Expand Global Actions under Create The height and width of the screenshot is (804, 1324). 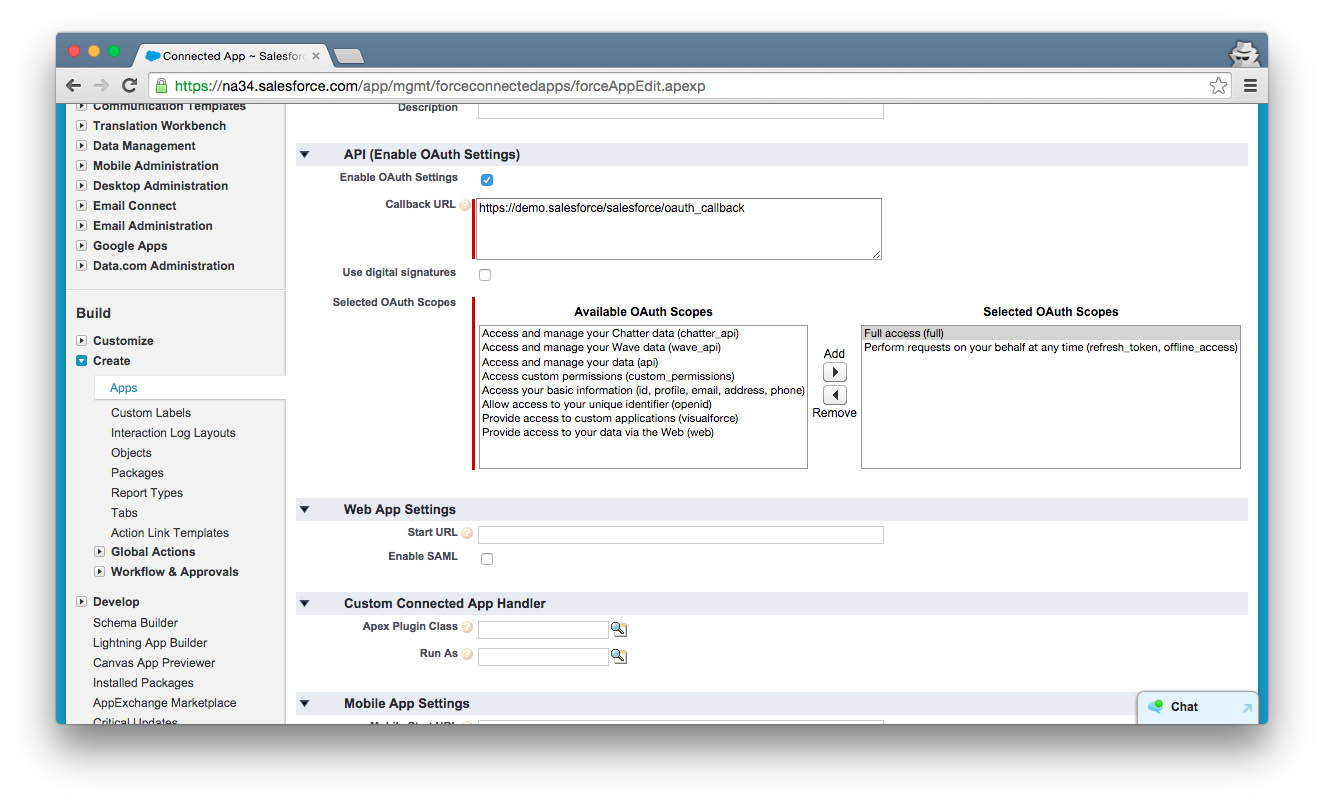click(x=100, y=552)
